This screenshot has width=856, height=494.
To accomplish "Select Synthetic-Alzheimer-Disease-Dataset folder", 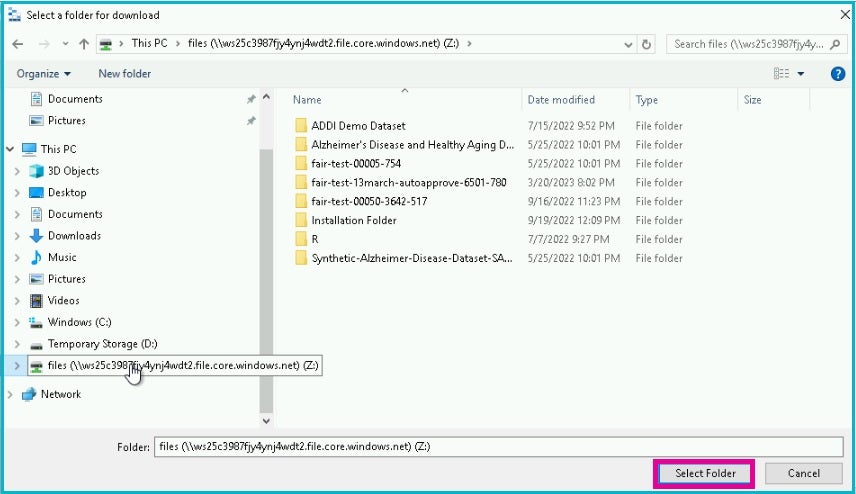I will [412, 258].
